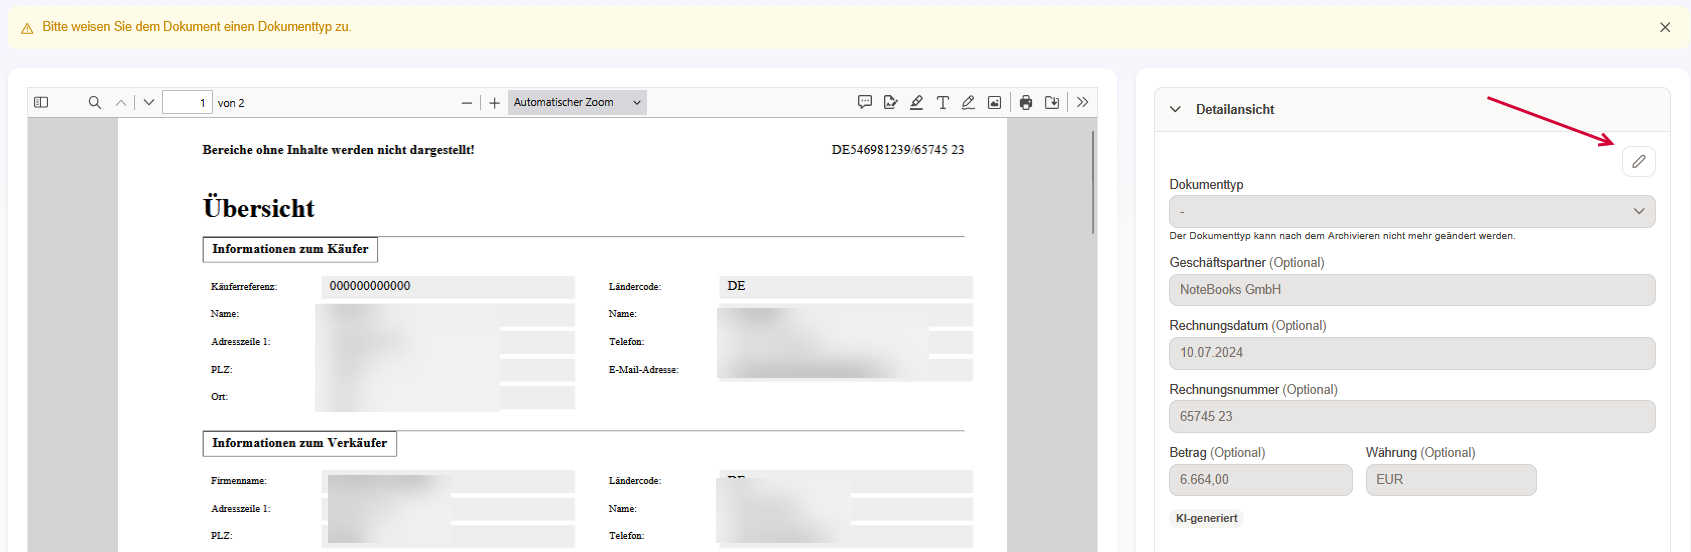This screenshot has width=1691, height=552.
Task: Open the Automatischer Zoom dropdown
Action: pyautogui.click(x=577, y=102)
